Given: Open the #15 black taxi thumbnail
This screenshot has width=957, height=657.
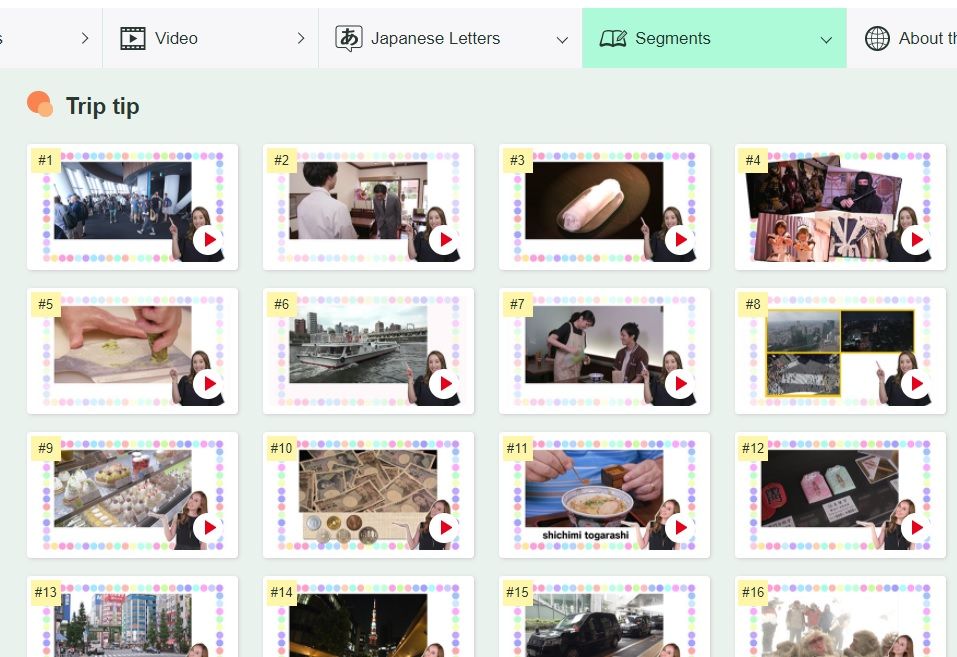Looking at the screenshot, I should tap(604, 617).
